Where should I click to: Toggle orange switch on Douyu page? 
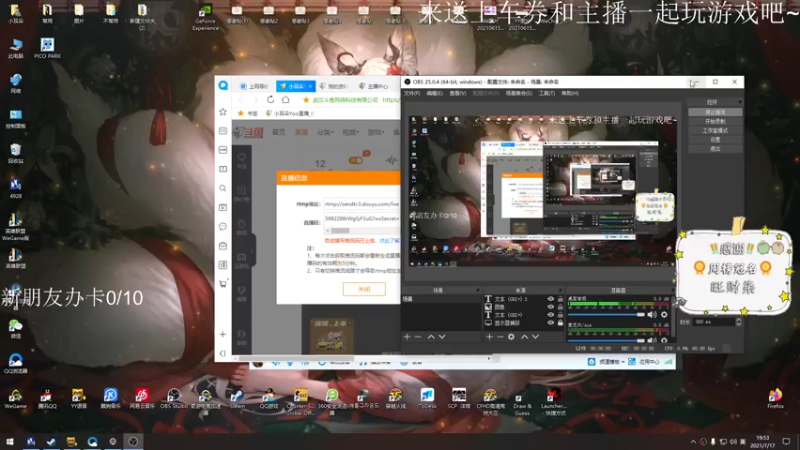[356, 160]
